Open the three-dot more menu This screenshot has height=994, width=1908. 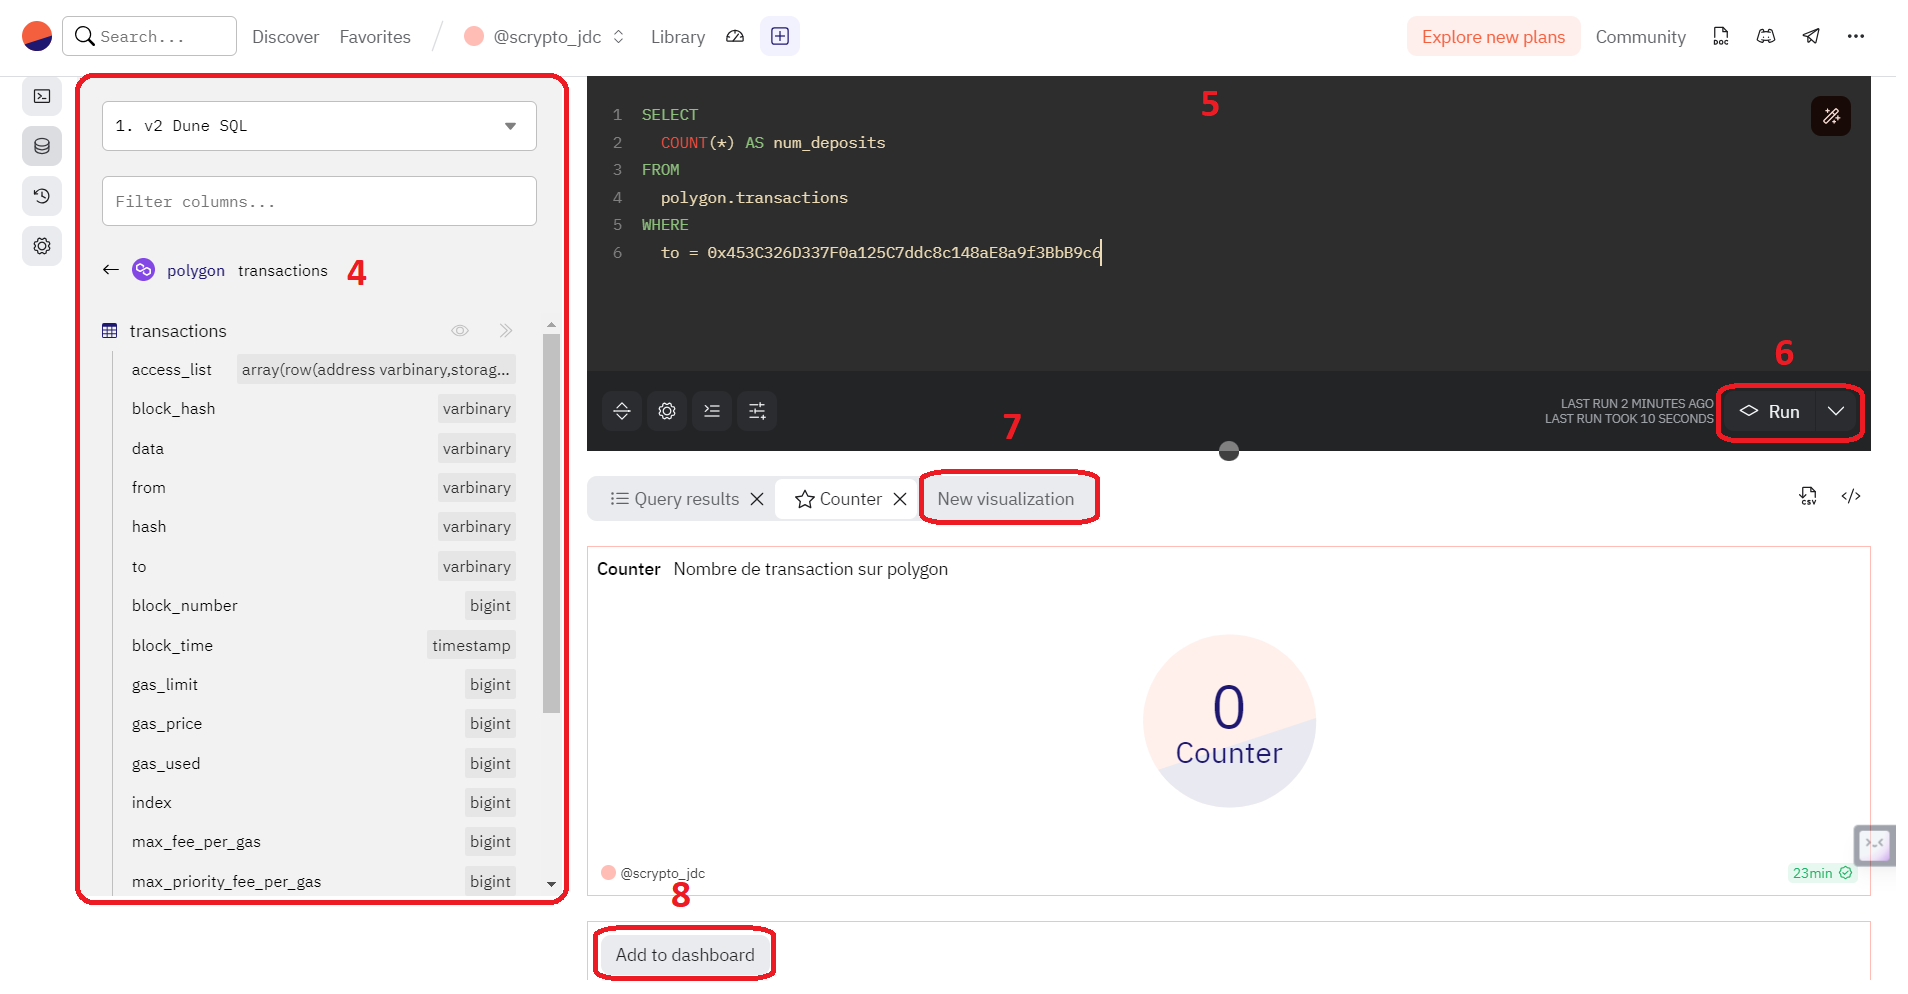click(x=1856, y=37)
